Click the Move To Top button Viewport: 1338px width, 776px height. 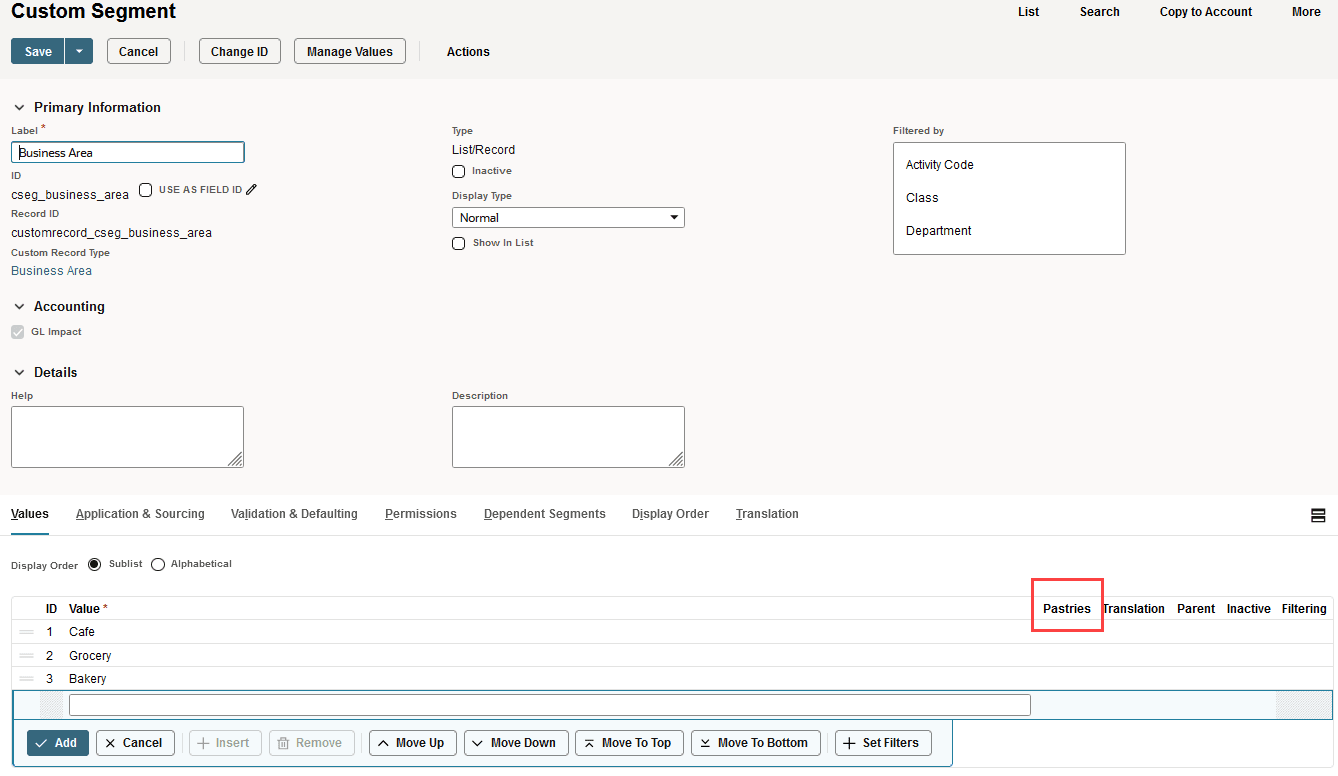tap(629, 743)
